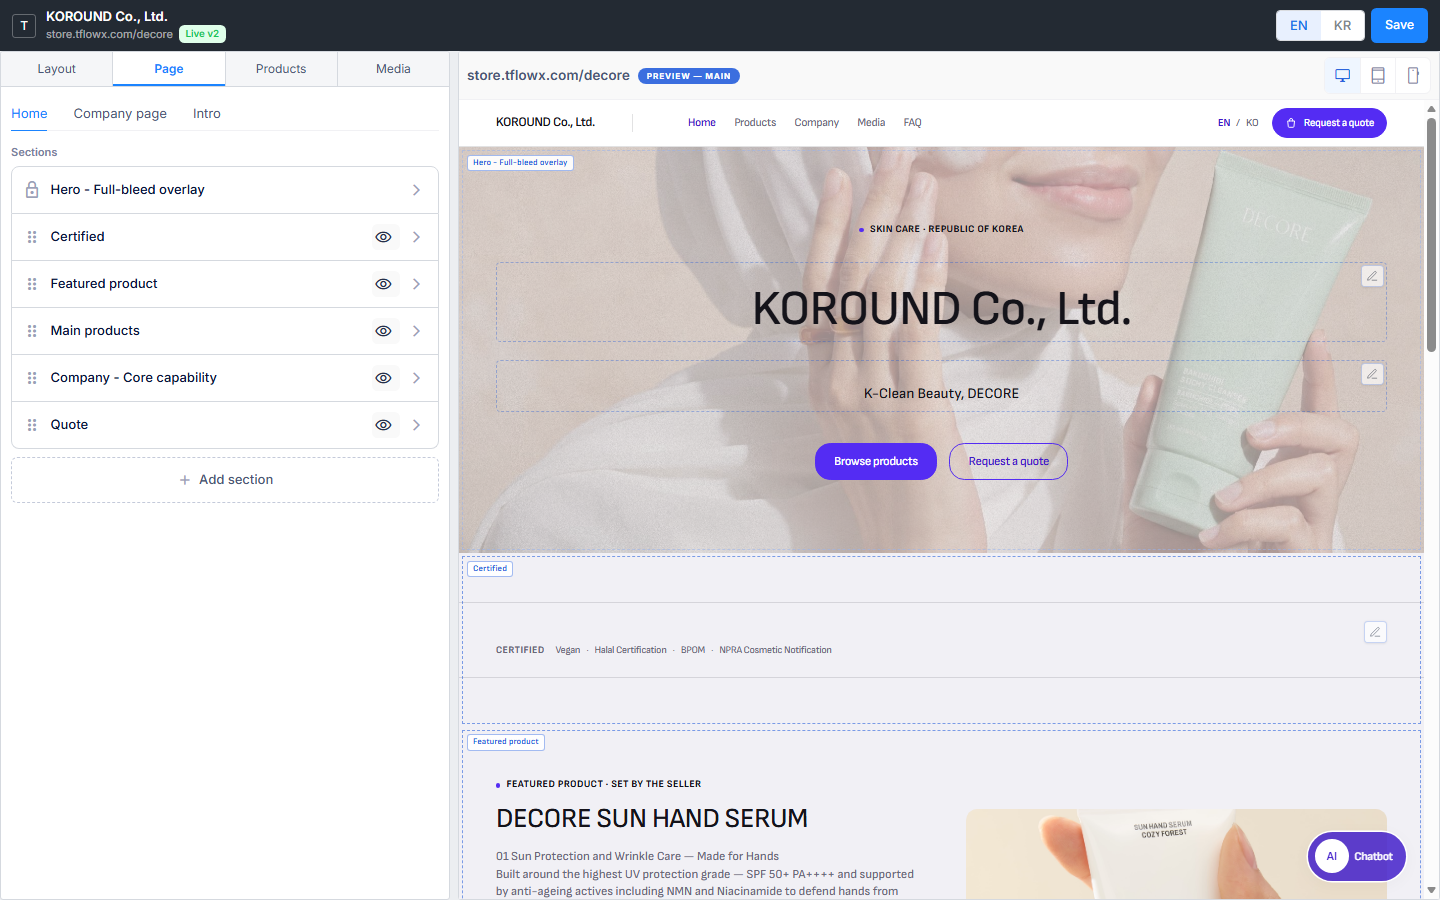Viewport: 1440px width, 900px height.
Task: Select EN editor language
Action: 1299,26
